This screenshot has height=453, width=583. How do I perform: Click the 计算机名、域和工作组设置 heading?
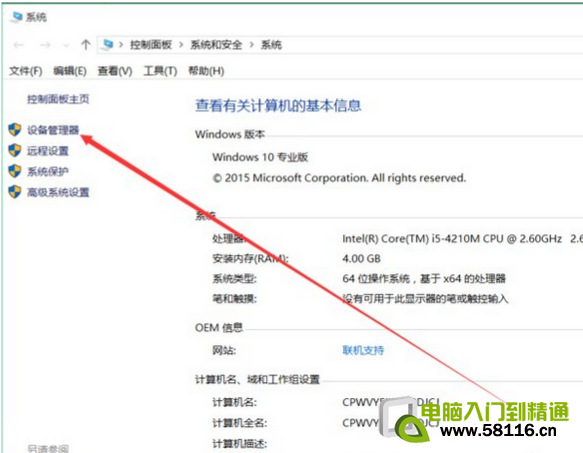click(257, 379)
